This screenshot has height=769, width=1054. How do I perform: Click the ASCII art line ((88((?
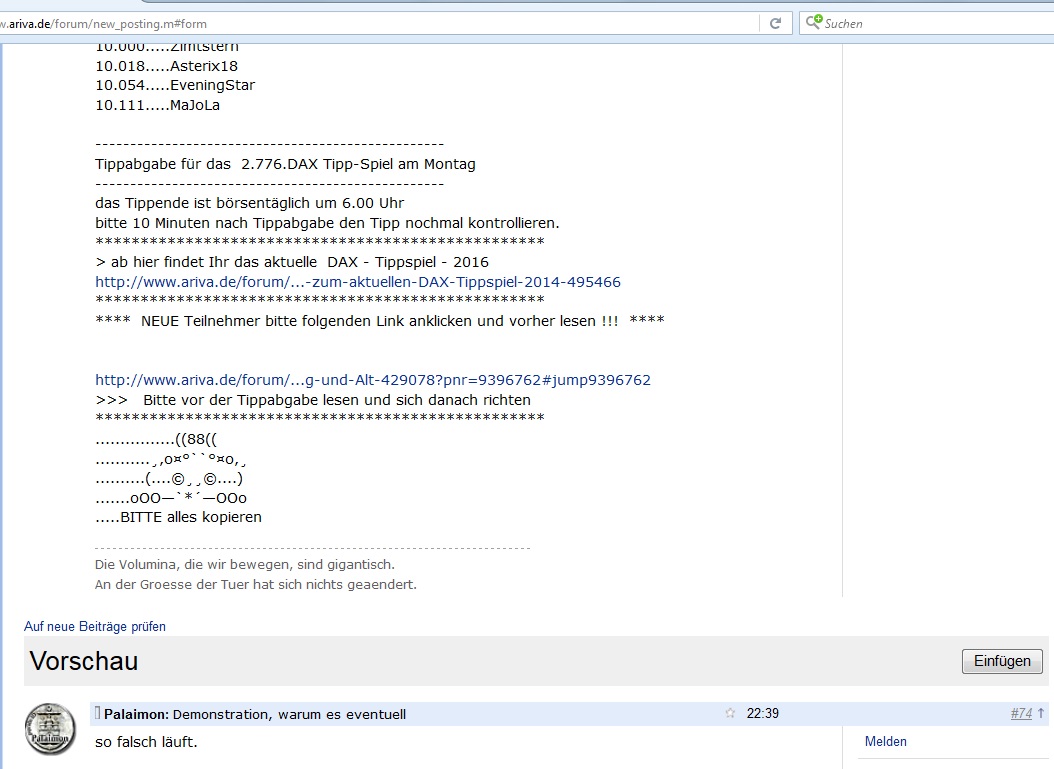pos(156,440)
